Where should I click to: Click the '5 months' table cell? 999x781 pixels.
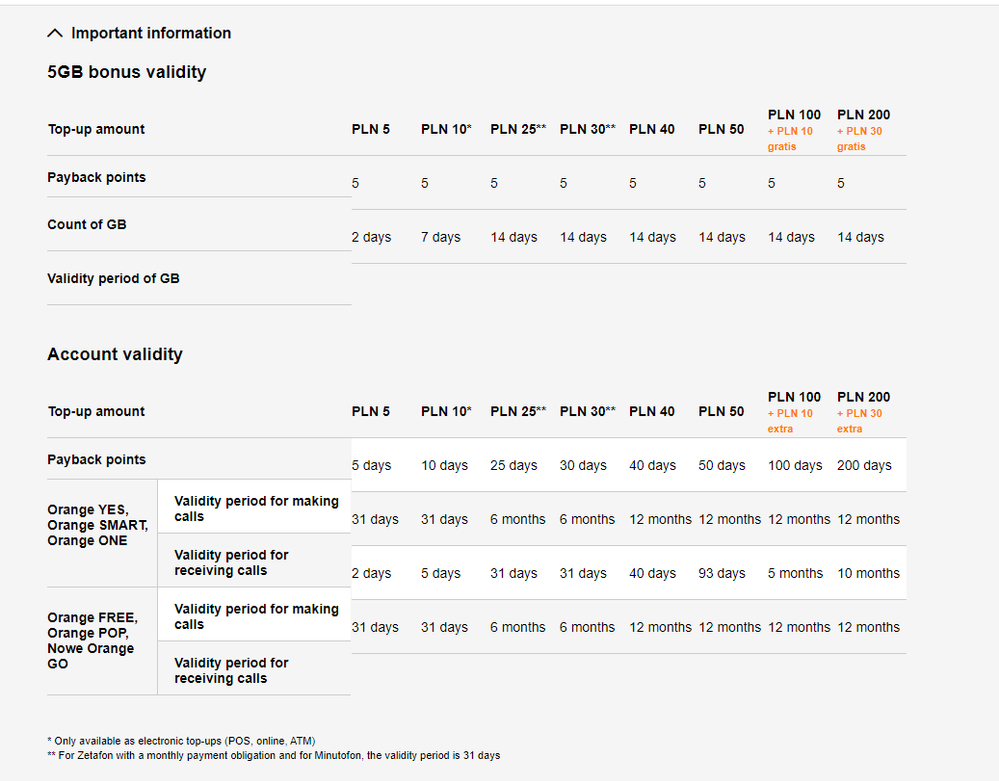pyautogui.click(x=794, y=573)
